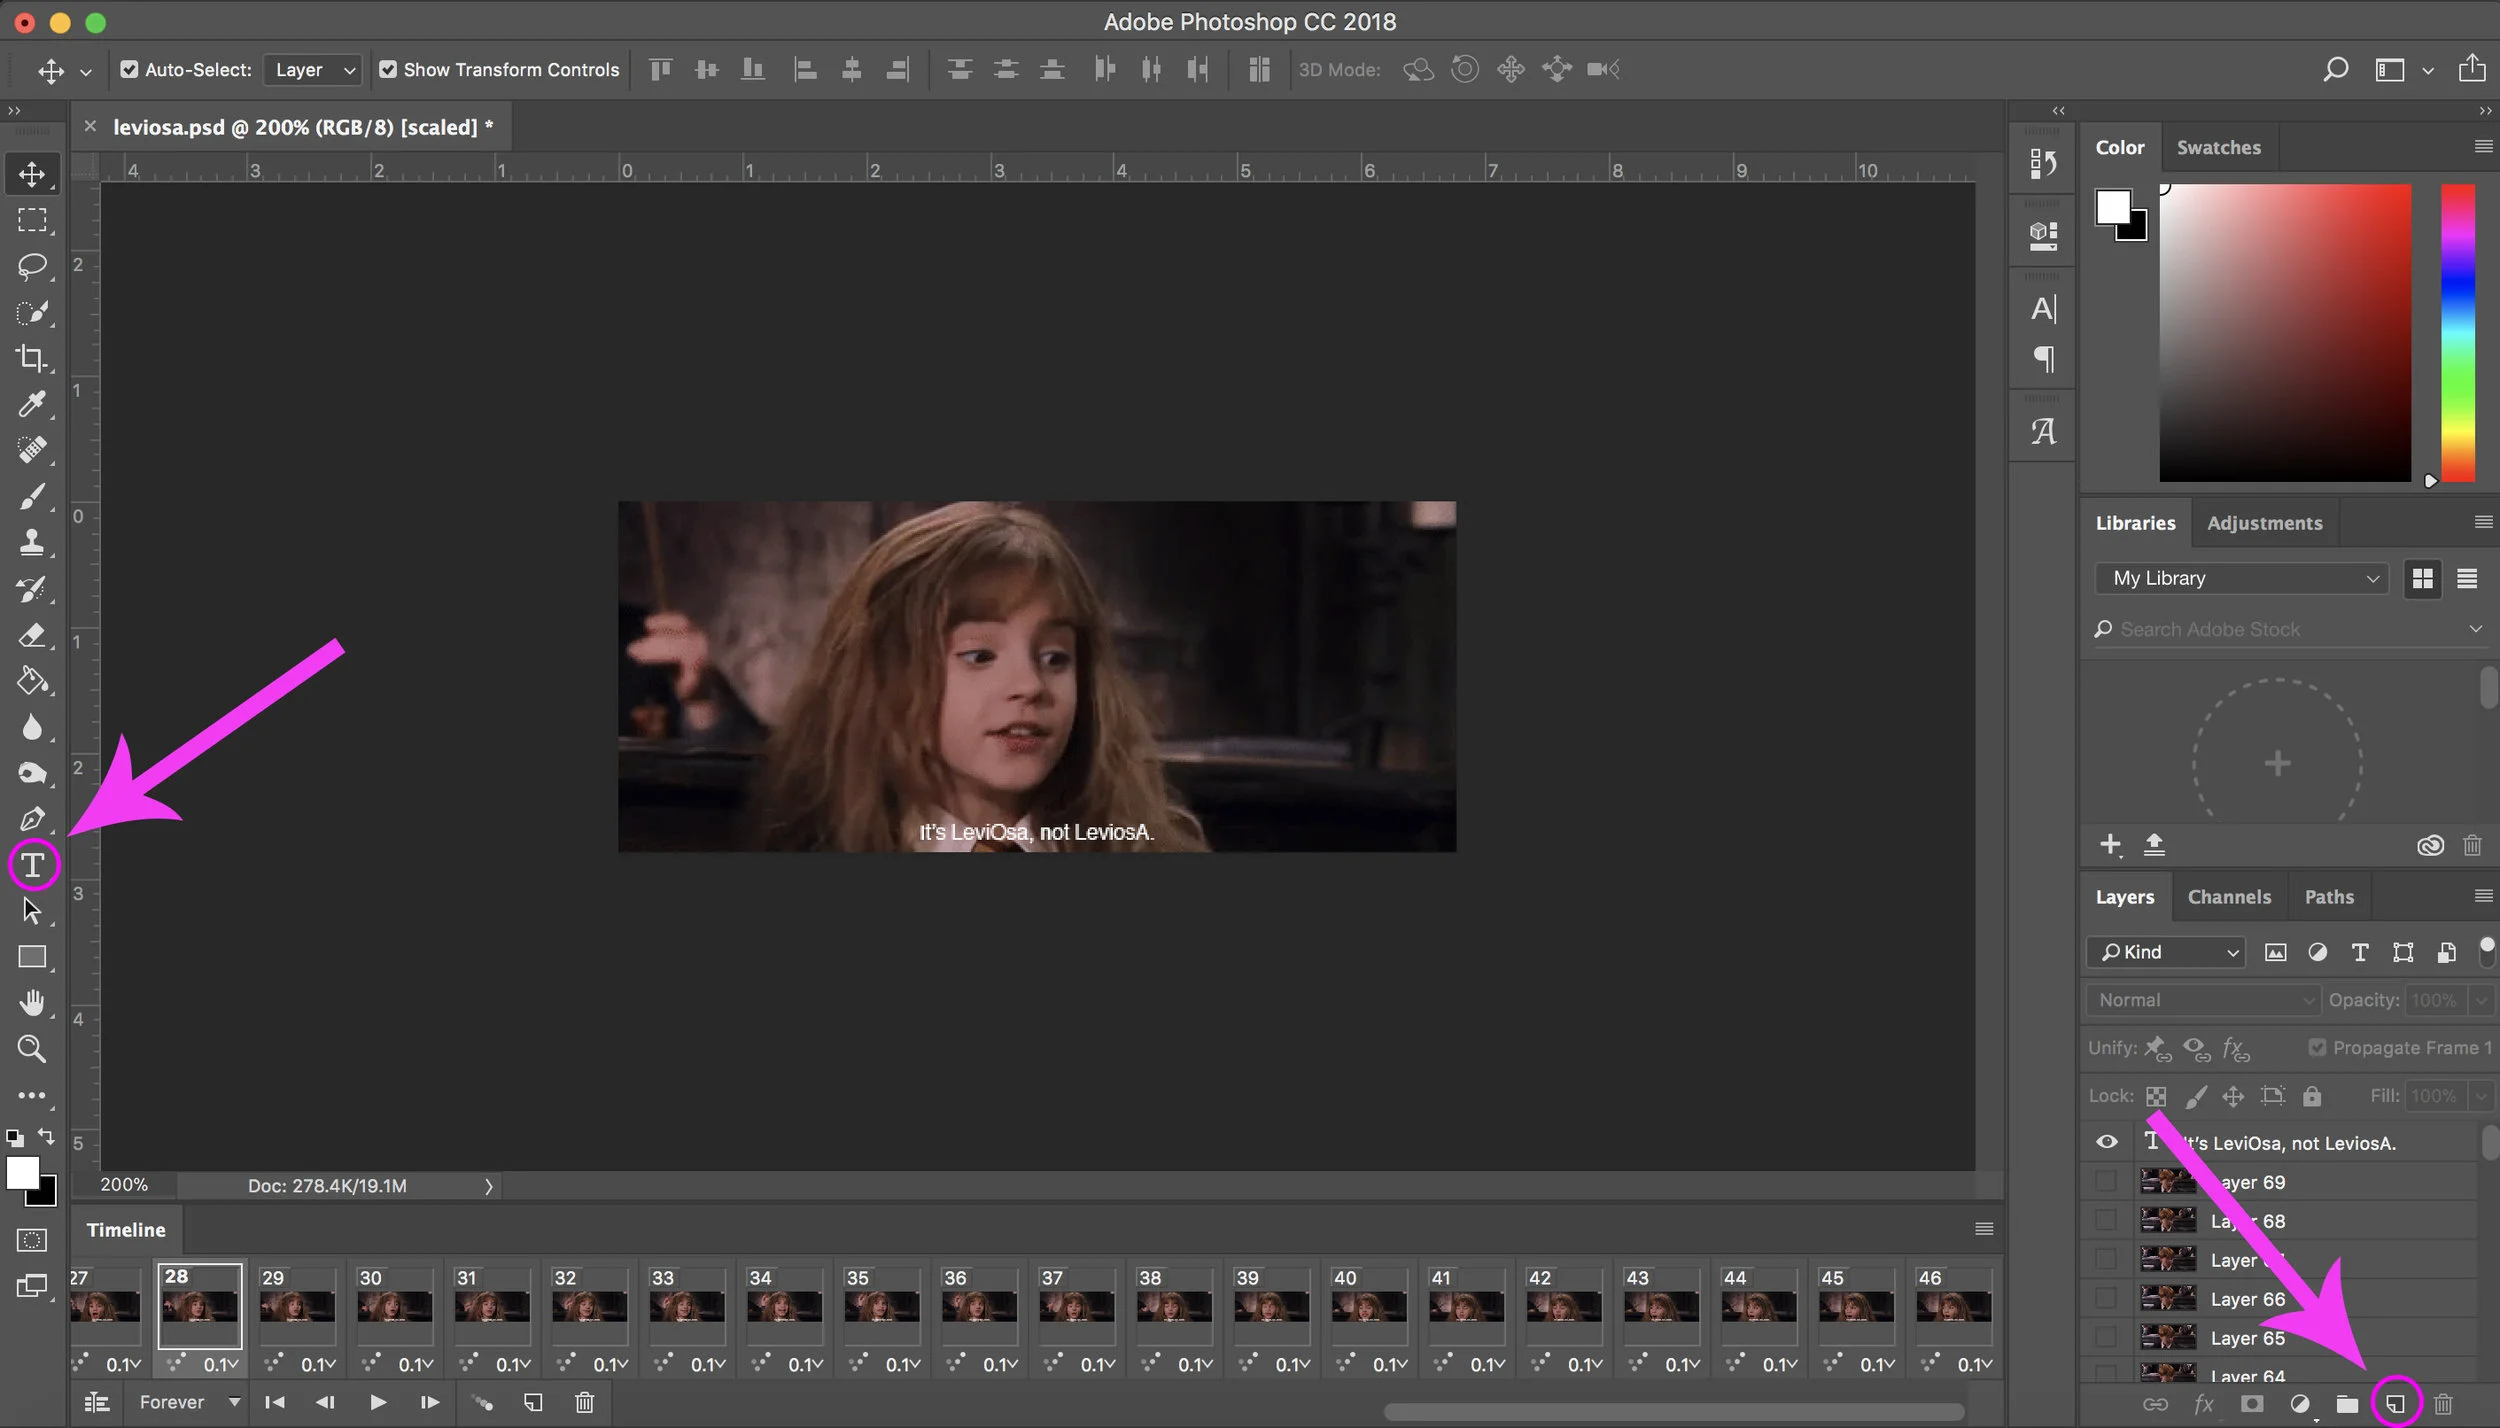Toggle the Auto-Select checkbox
Screen dimensions: 2500x1428
click(129, 69)
